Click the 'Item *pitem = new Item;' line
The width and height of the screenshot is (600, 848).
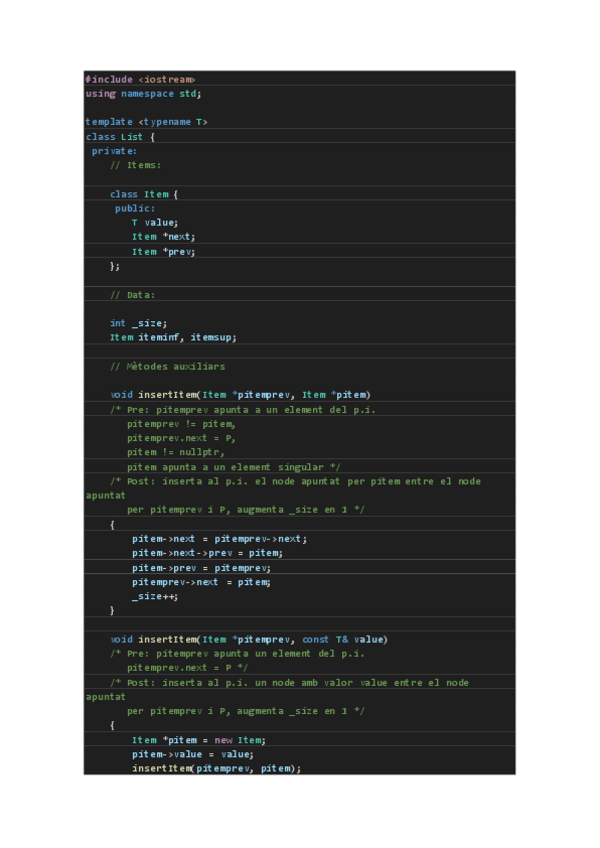(x=198, y=740)
